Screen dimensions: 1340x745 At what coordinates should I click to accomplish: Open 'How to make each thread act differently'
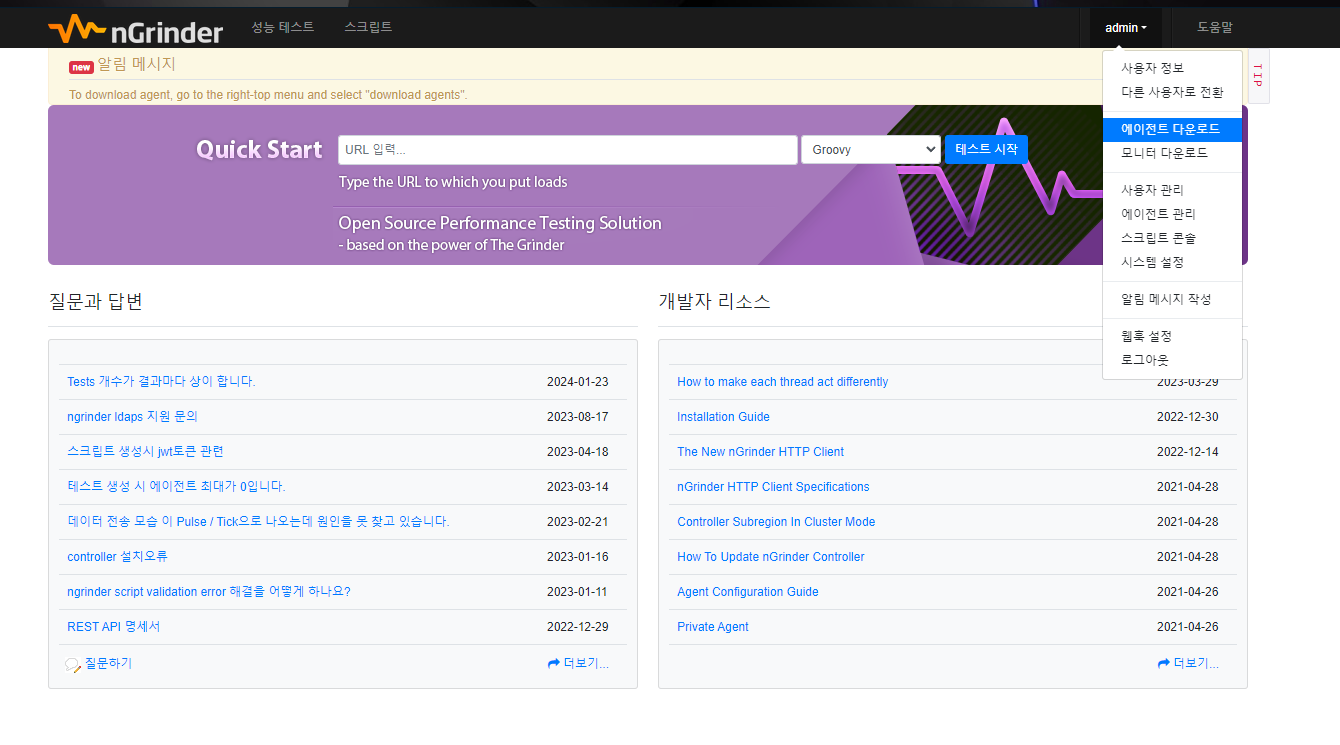click(782, 382)
